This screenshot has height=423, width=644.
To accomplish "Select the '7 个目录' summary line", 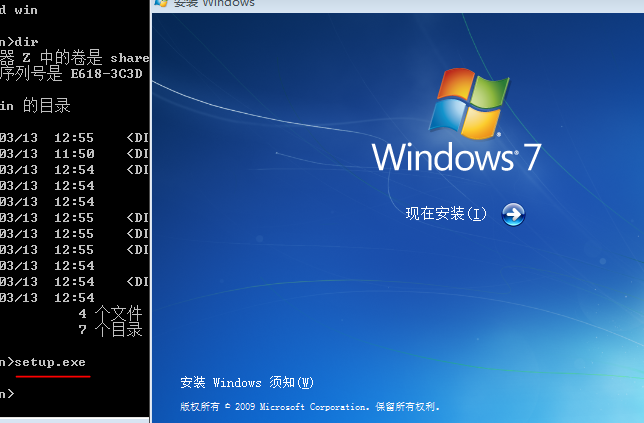I will coord(110,329).
